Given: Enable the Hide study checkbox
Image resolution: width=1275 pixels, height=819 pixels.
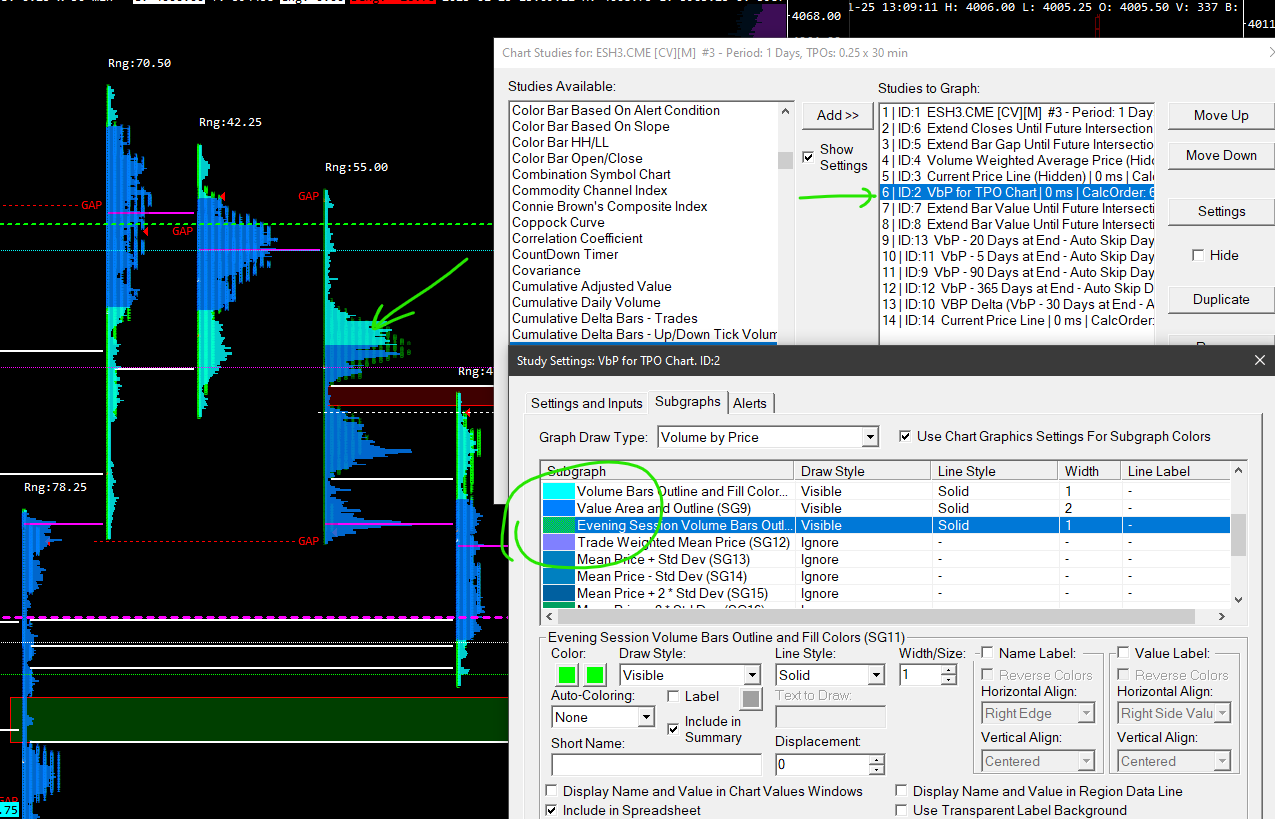Looking at the screenshot, I should tap(1198, 255).
